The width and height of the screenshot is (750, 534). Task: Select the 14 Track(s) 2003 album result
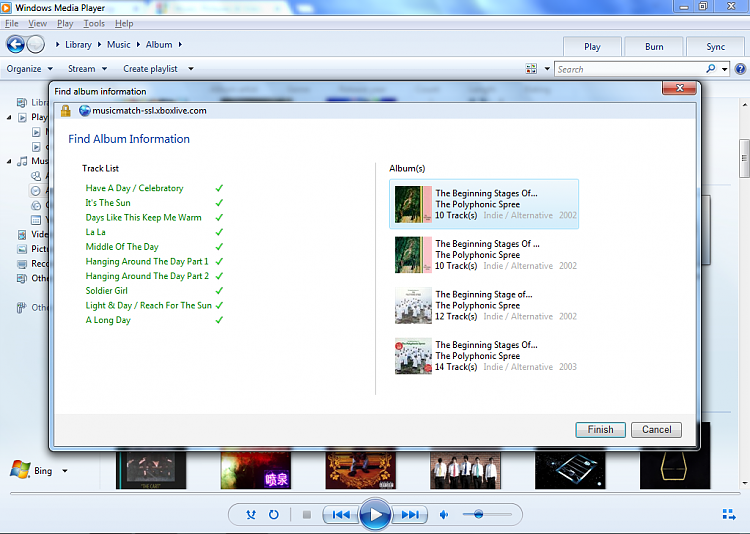pyautogui.click(x=486, y=356)
